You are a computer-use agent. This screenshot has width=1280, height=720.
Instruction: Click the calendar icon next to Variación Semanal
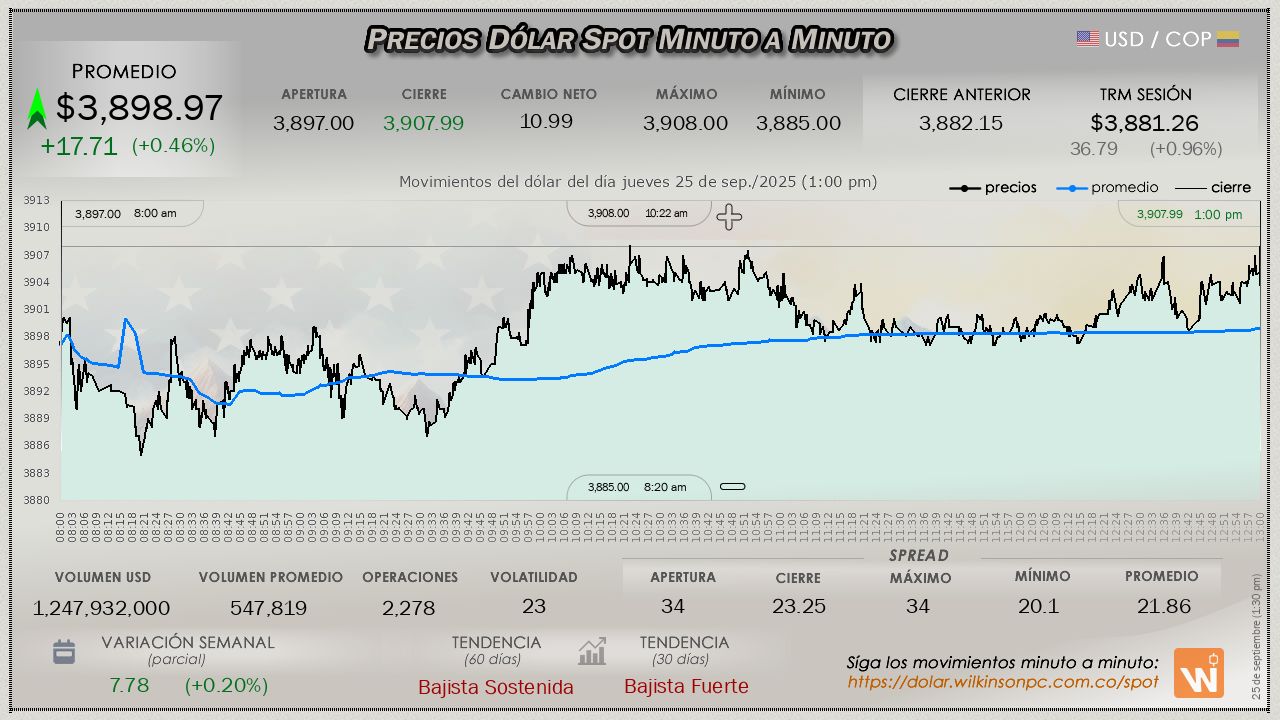(64, 652)
